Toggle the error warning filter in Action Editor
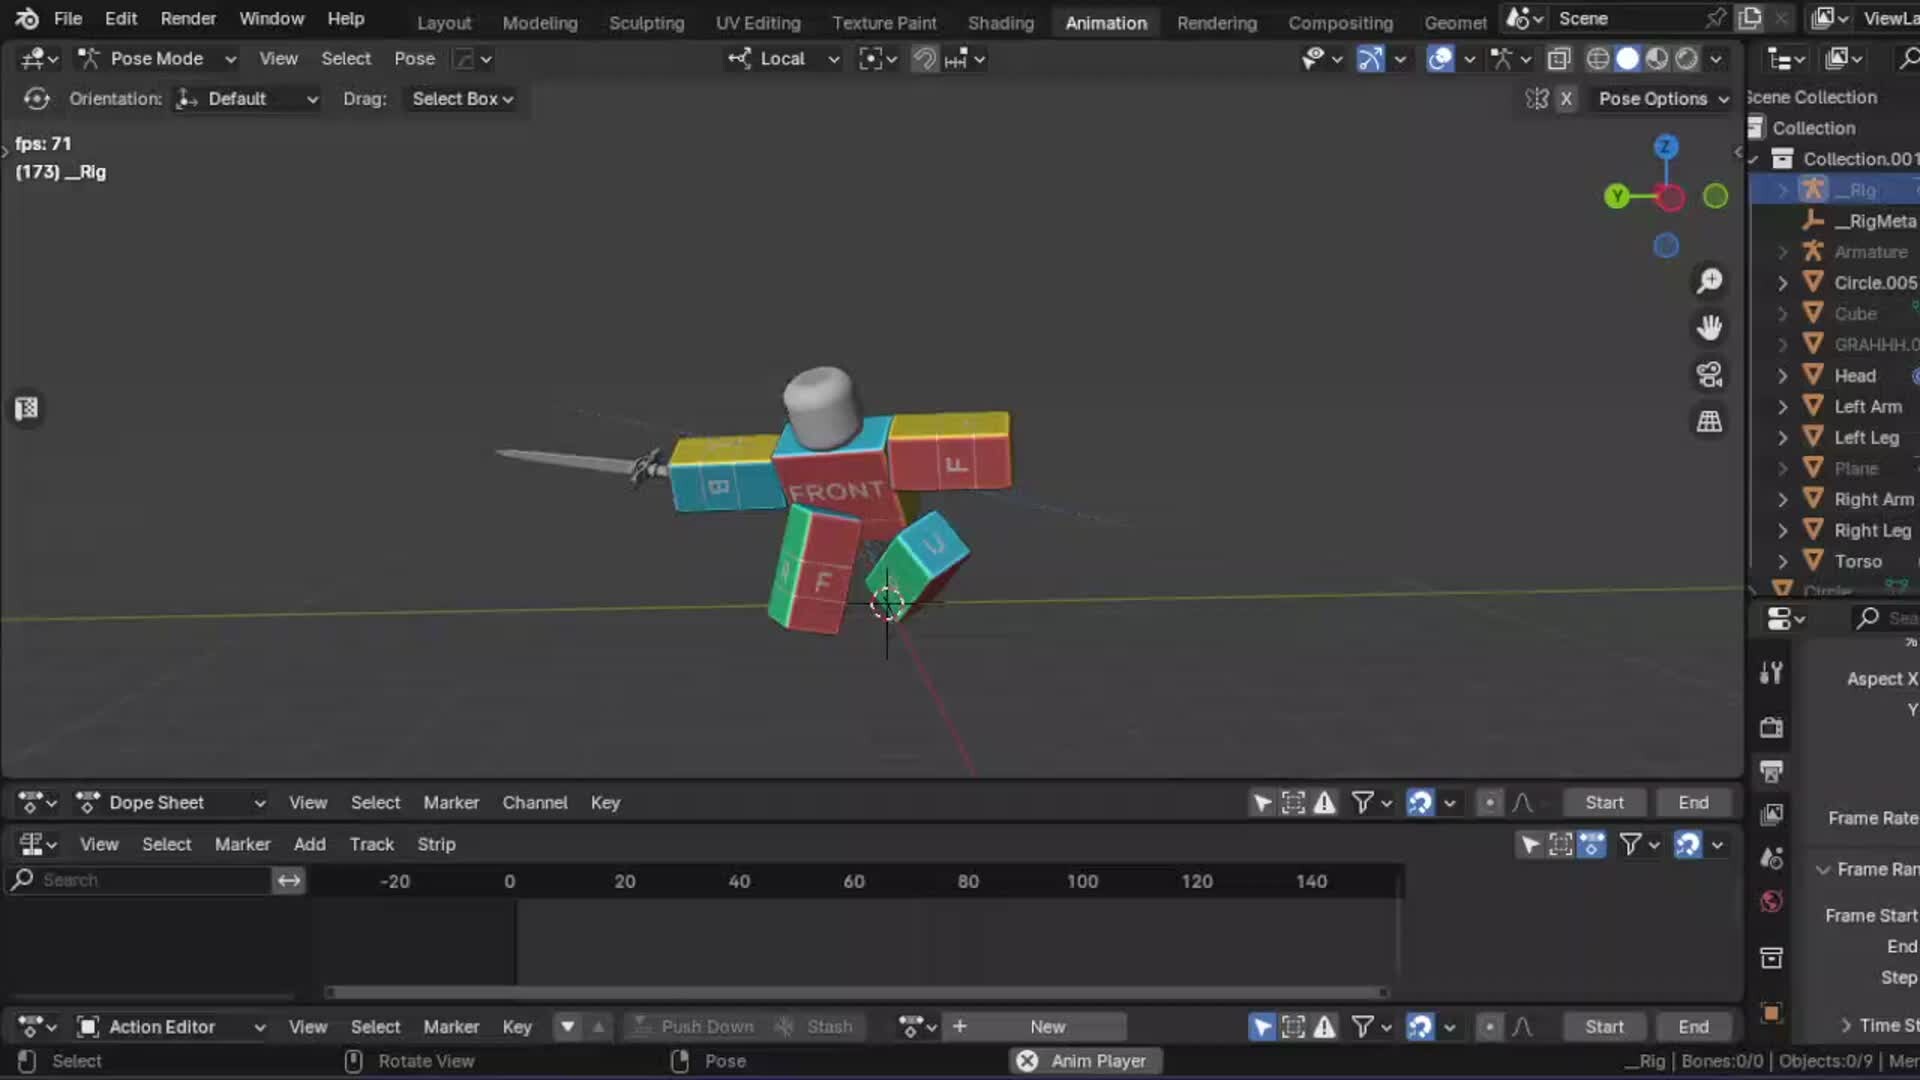This screenshot has height=1080, width=1920. click(1326, 1026)
